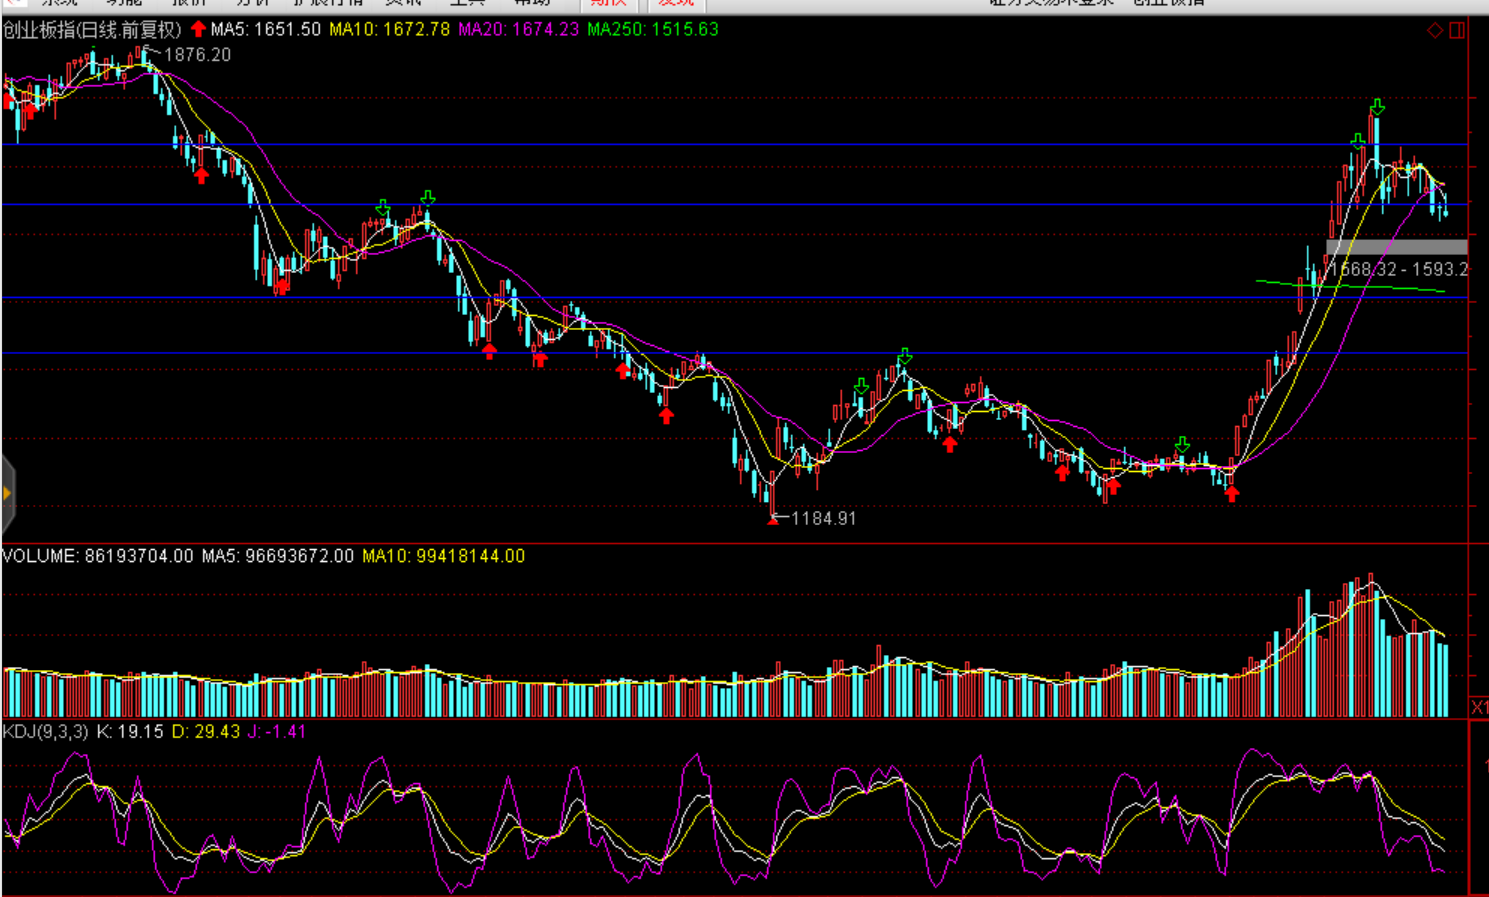
Task: Click the X1 zoom indicator beside volume panel
Action: click(1479, 707)
